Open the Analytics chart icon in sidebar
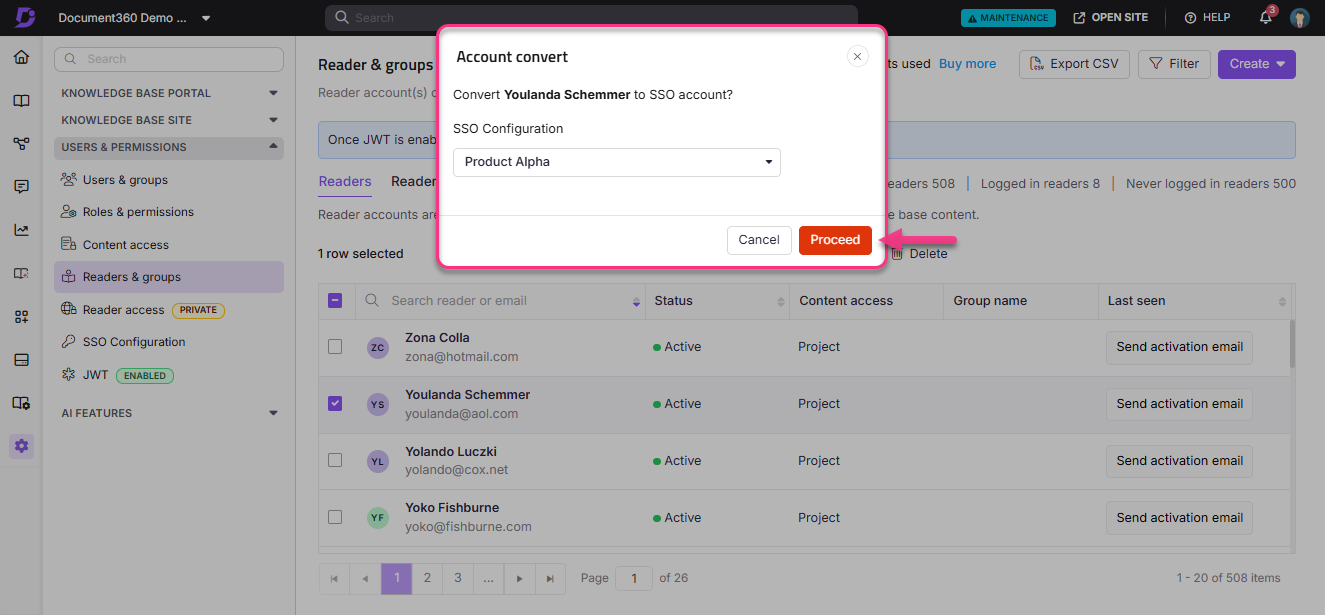The height and width of the screenshot is (615, 1325). pos(21,229)
